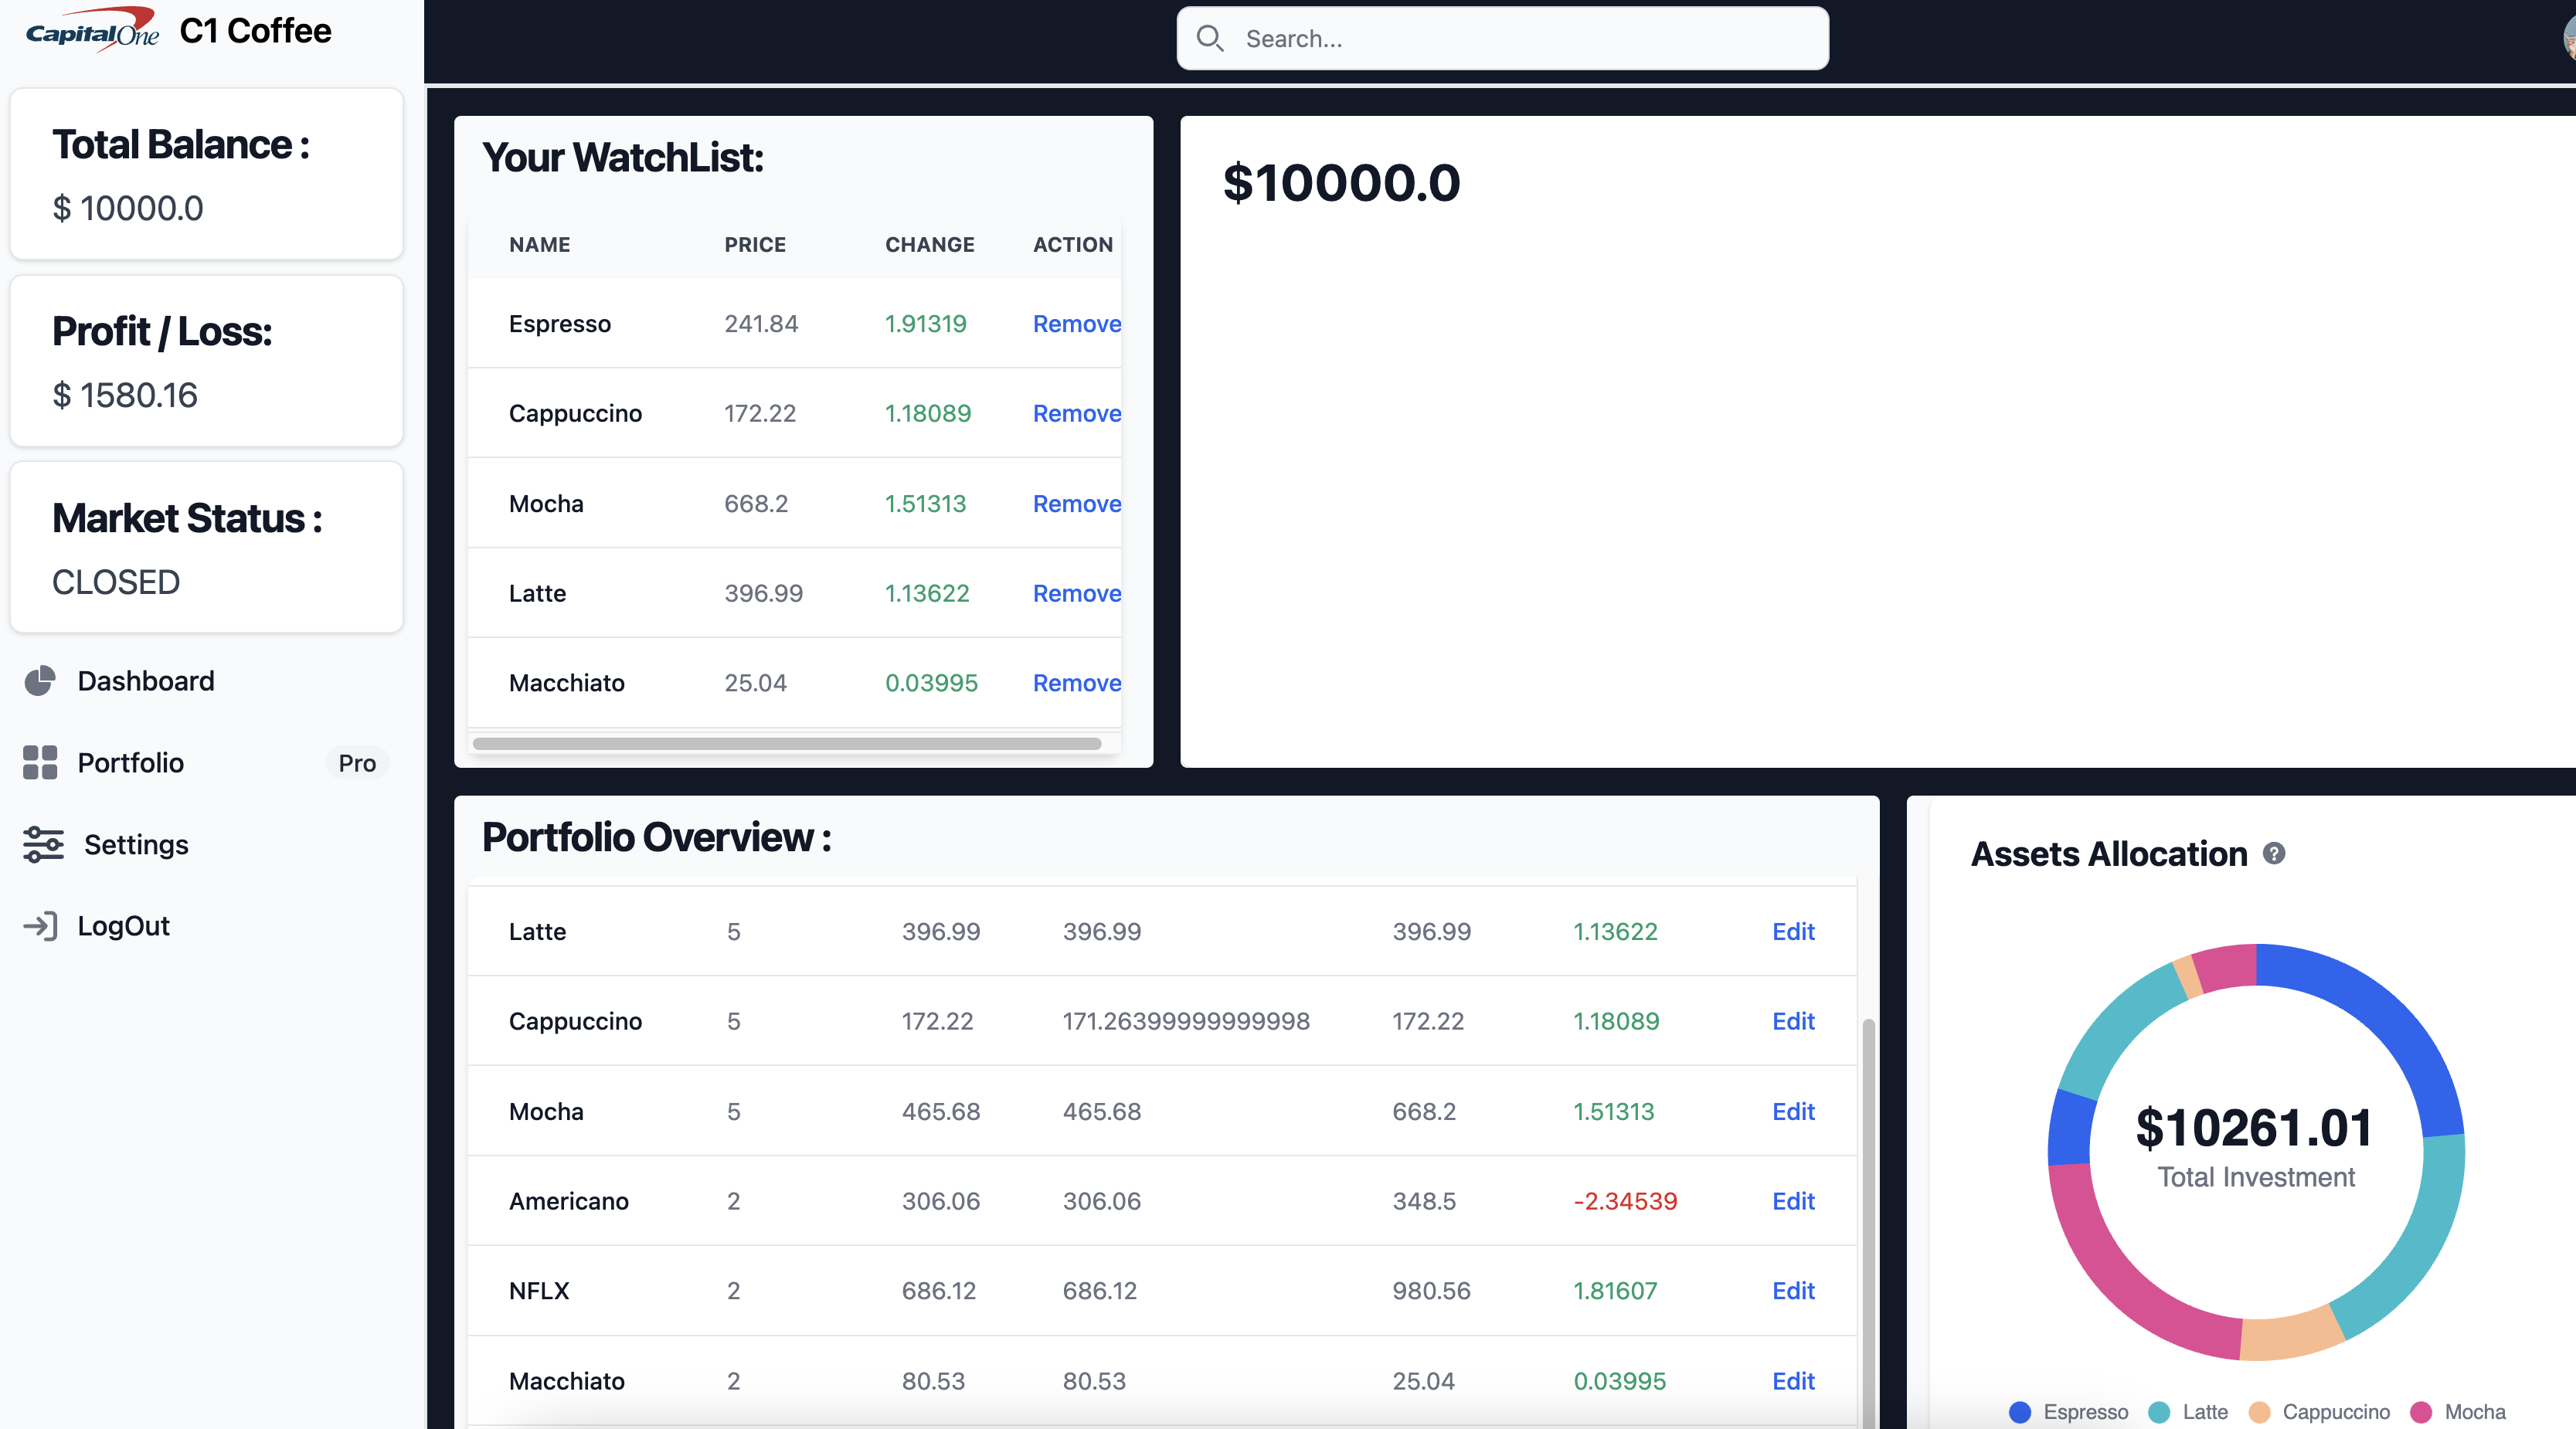Image resolution: width=2576 pixels, height=1429 pixels.
Task: Click the LogOut arrow icon
Action: (x=40, y=925)
